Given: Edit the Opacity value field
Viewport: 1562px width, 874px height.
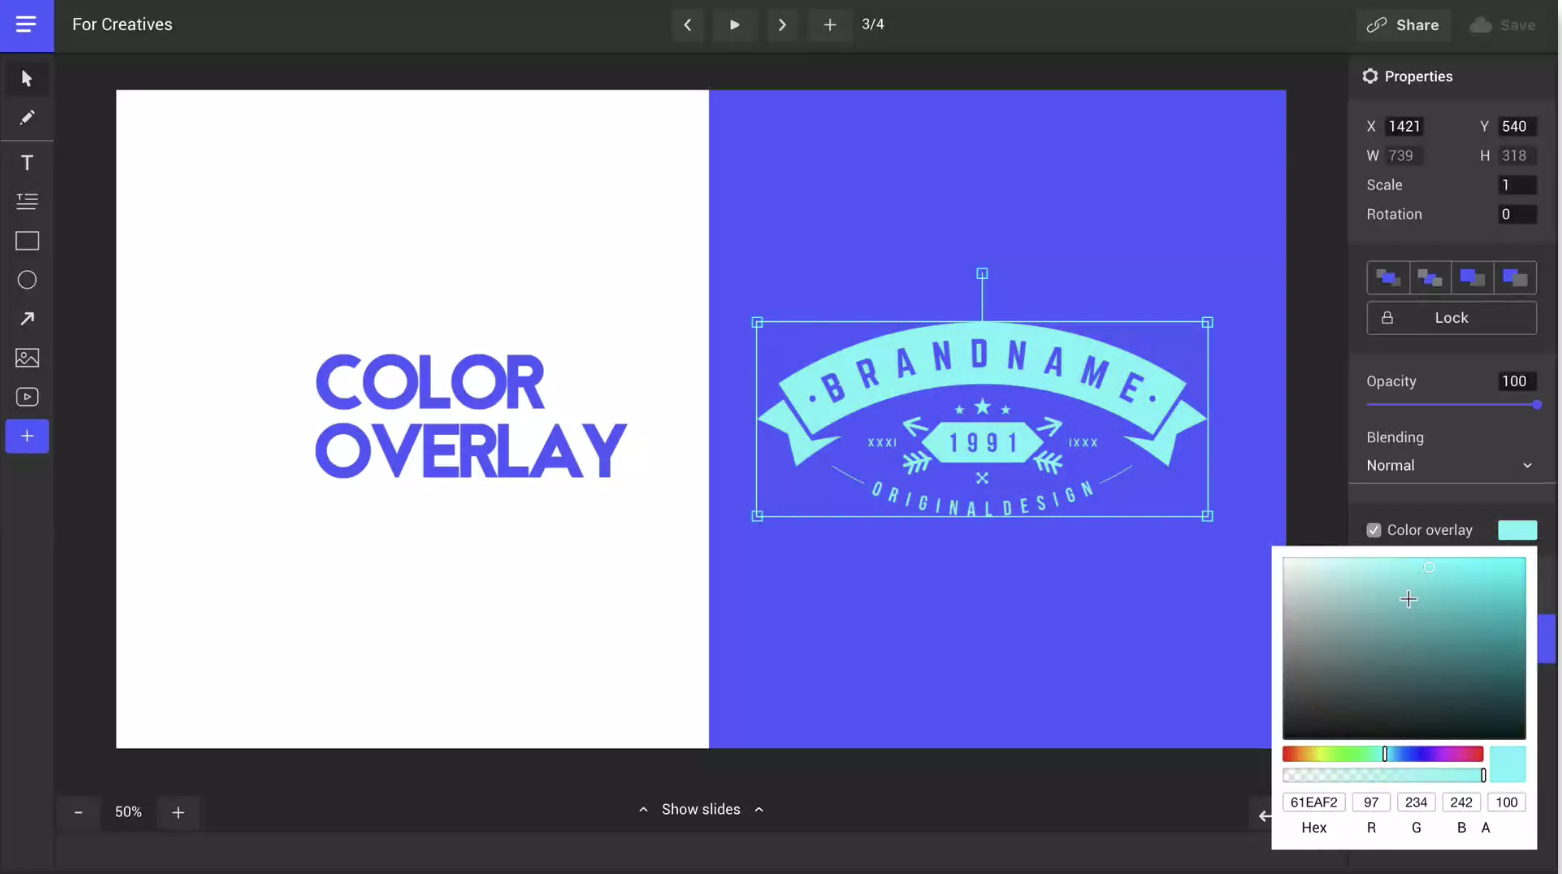Looking at the screenshot, I should click(1517, 381).
